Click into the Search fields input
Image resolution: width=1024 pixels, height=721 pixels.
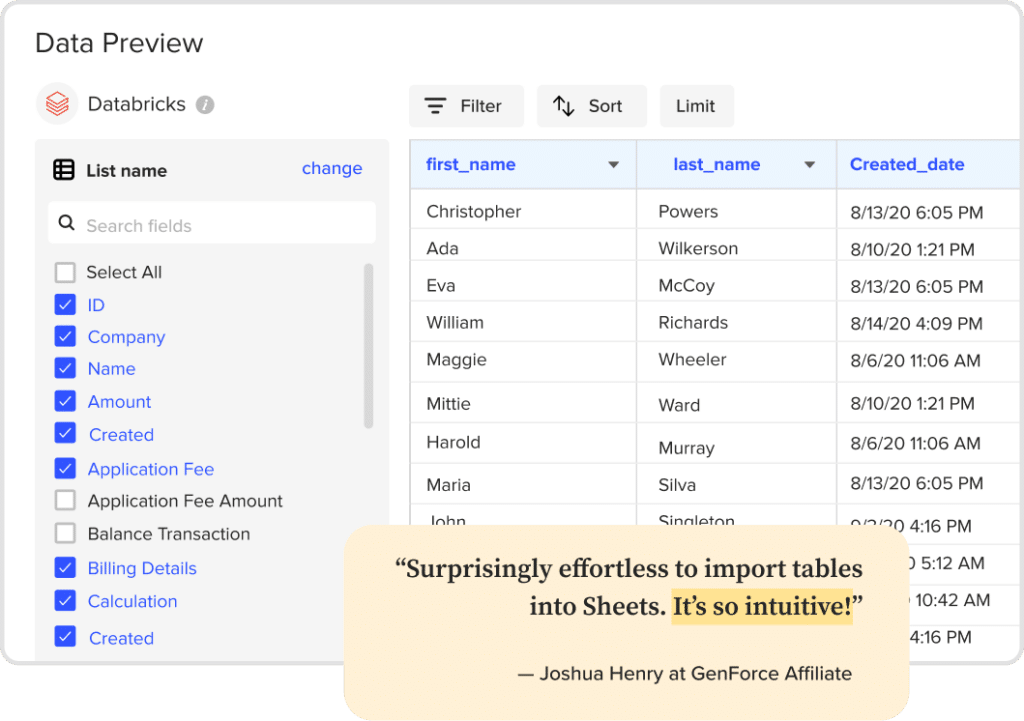[x=220, y=225]
